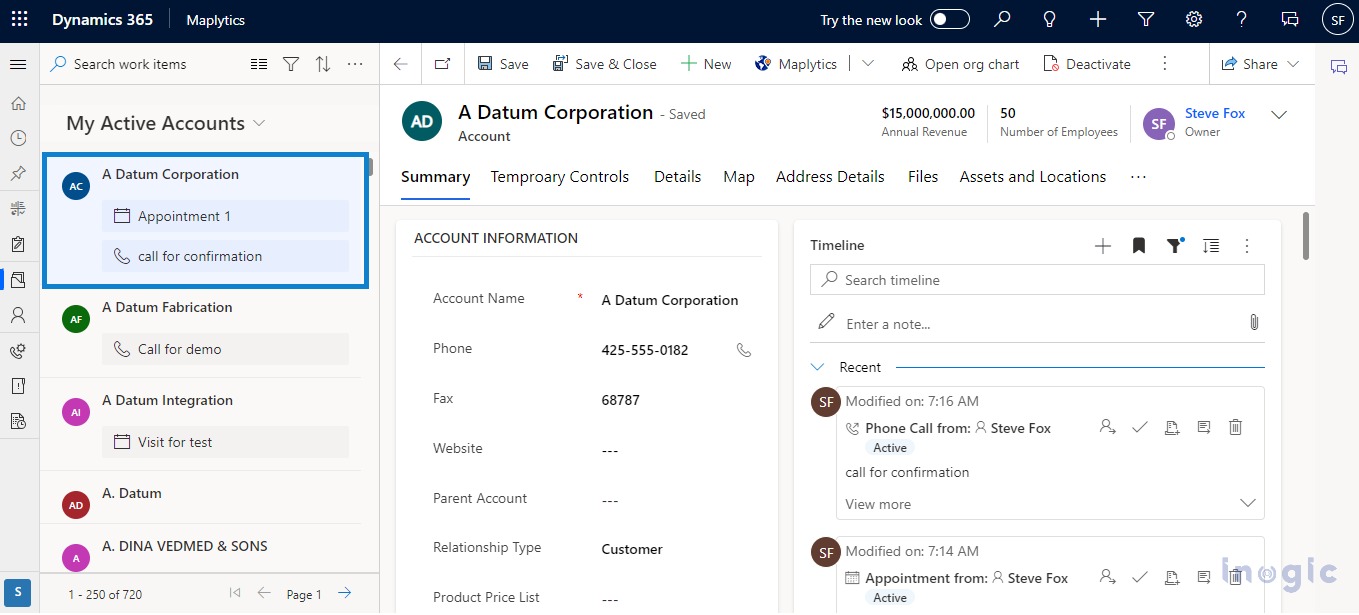Open global search magnifier icon

1001,19
